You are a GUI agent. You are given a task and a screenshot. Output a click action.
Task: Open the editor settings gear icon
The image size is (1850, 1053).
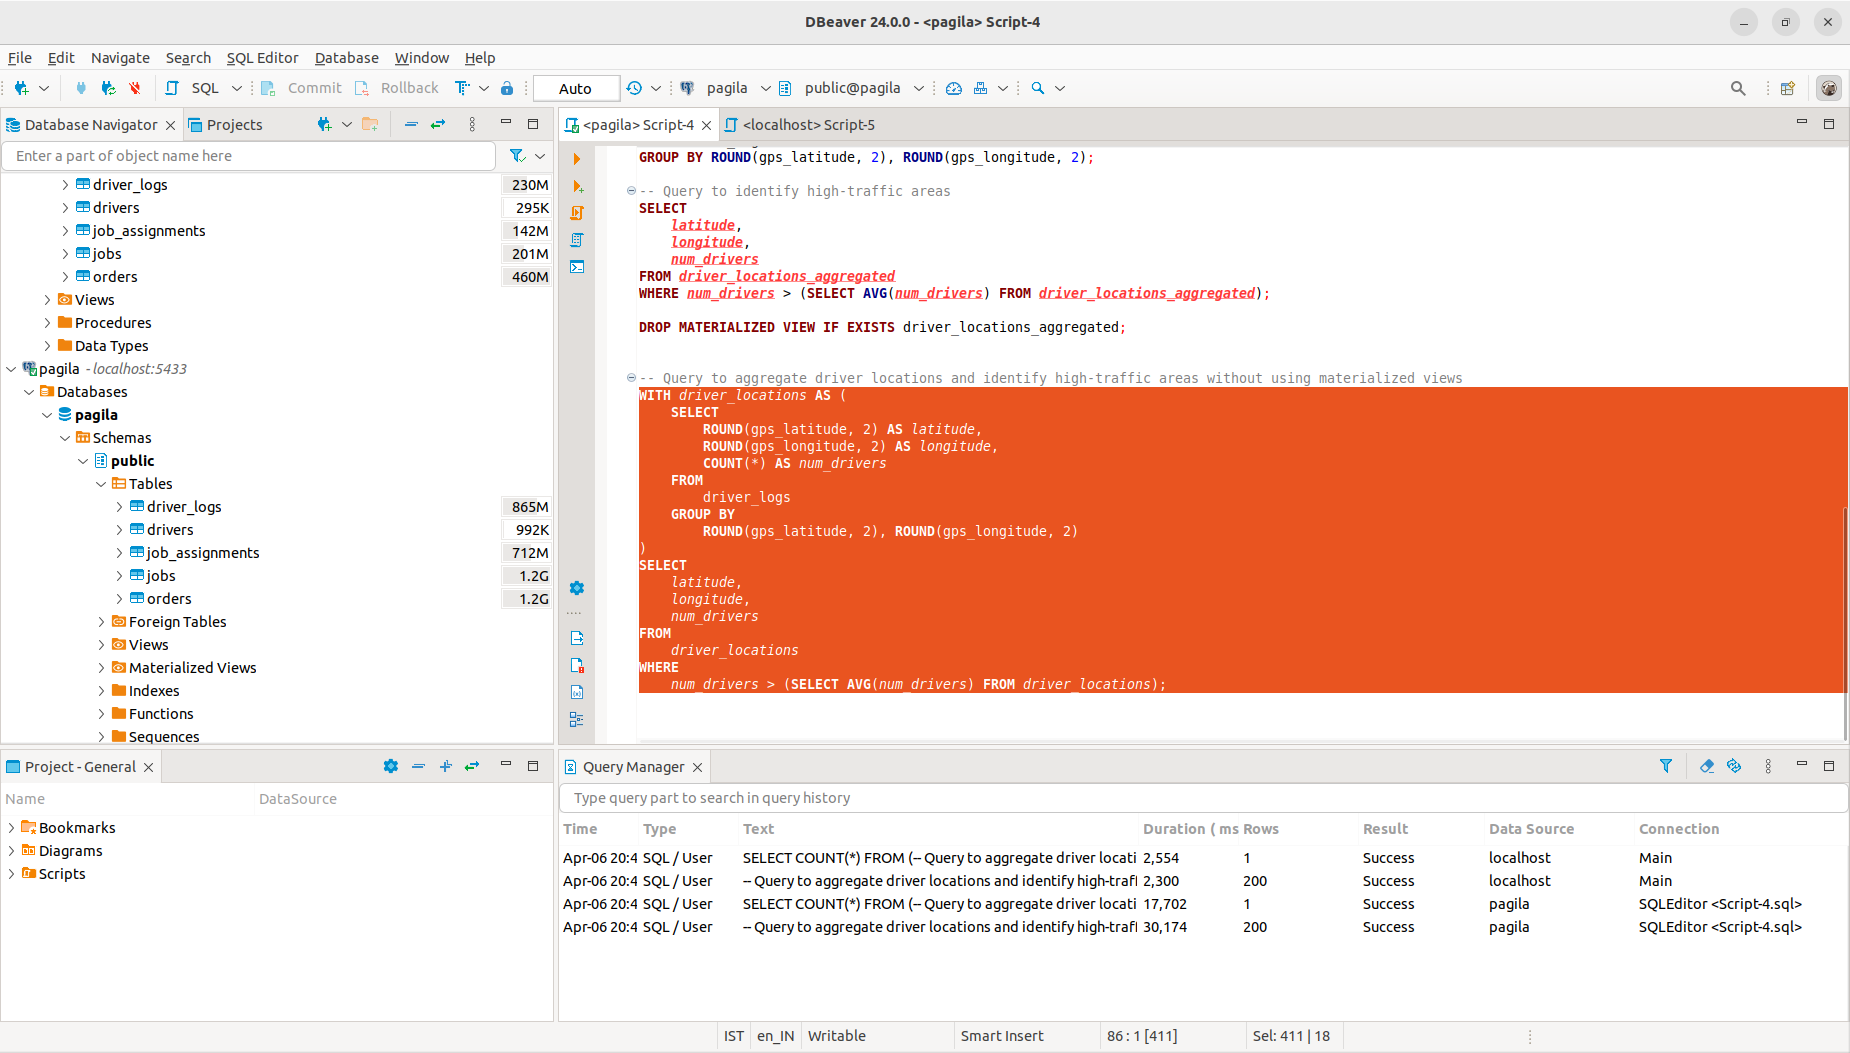[x=577, y=588]
